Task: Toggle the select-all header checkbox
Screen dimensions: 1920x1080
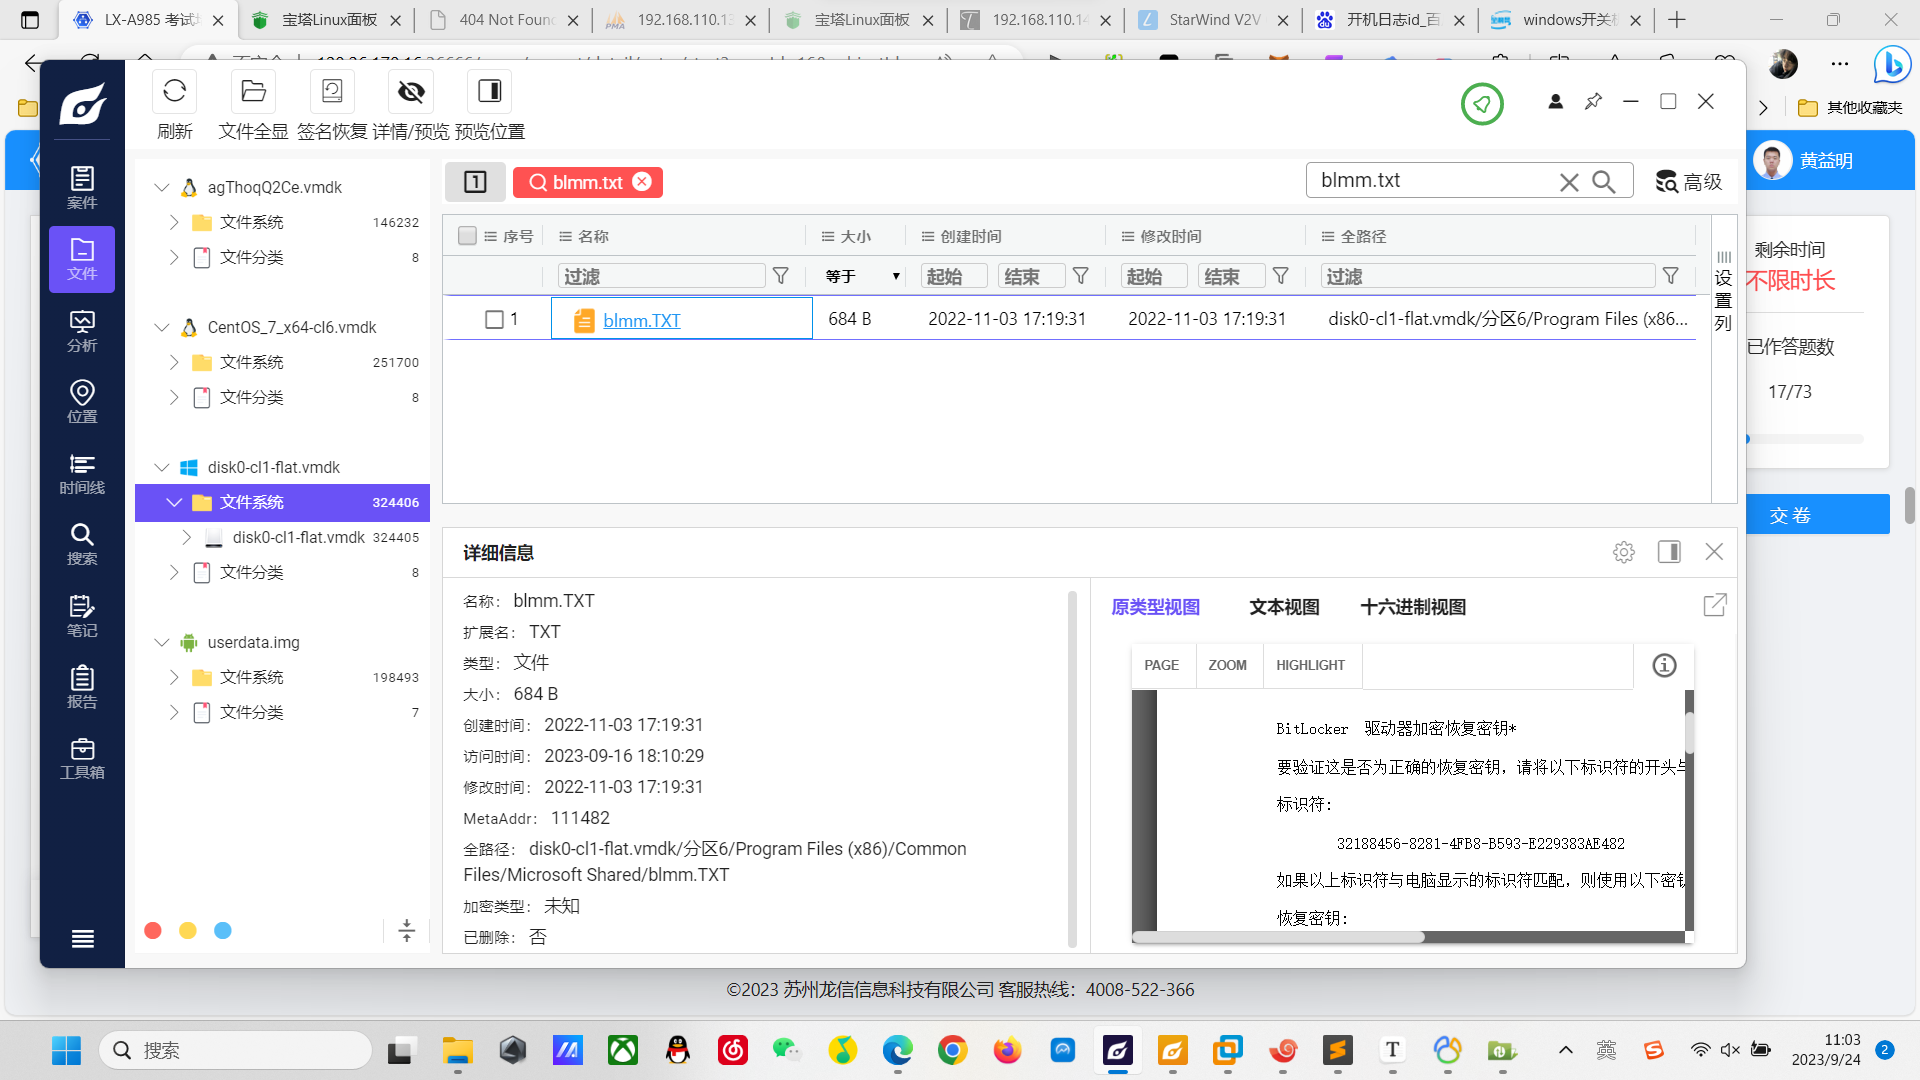Action: pos(467,236)
